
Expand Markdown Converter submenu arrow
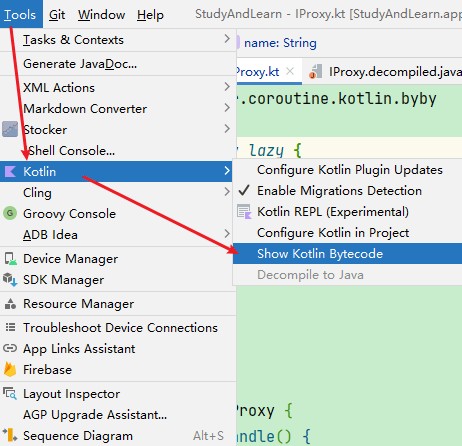[227, 108]
